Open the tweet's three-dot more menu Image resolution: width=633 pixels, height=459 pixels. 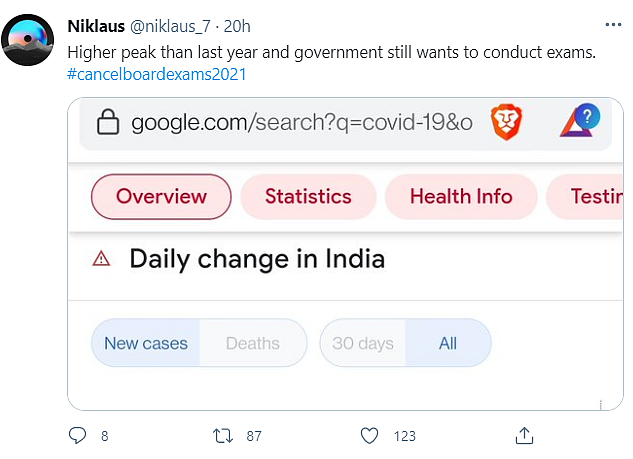click(613, 25)
